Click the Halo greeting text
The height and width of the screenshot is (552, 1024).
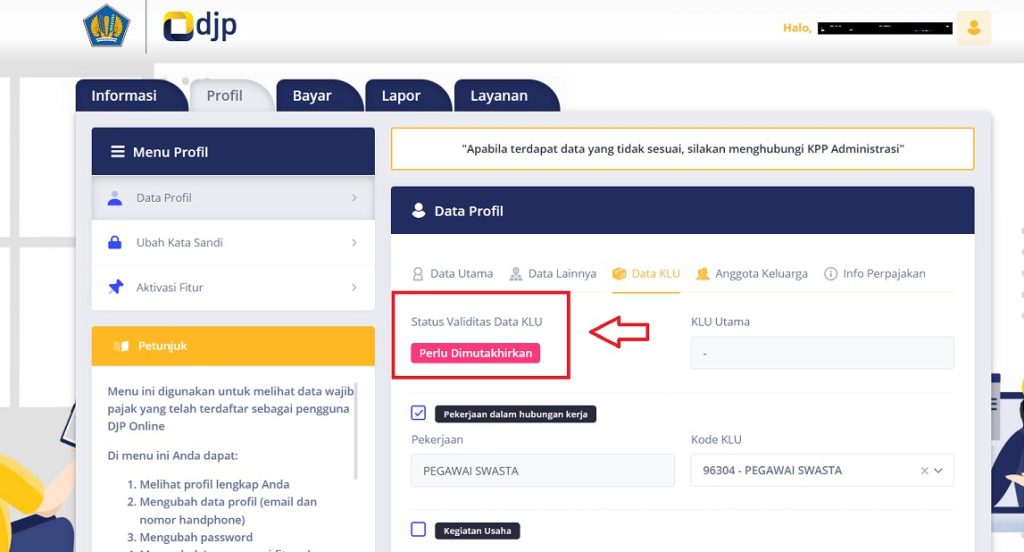click(x=797, y=28)
